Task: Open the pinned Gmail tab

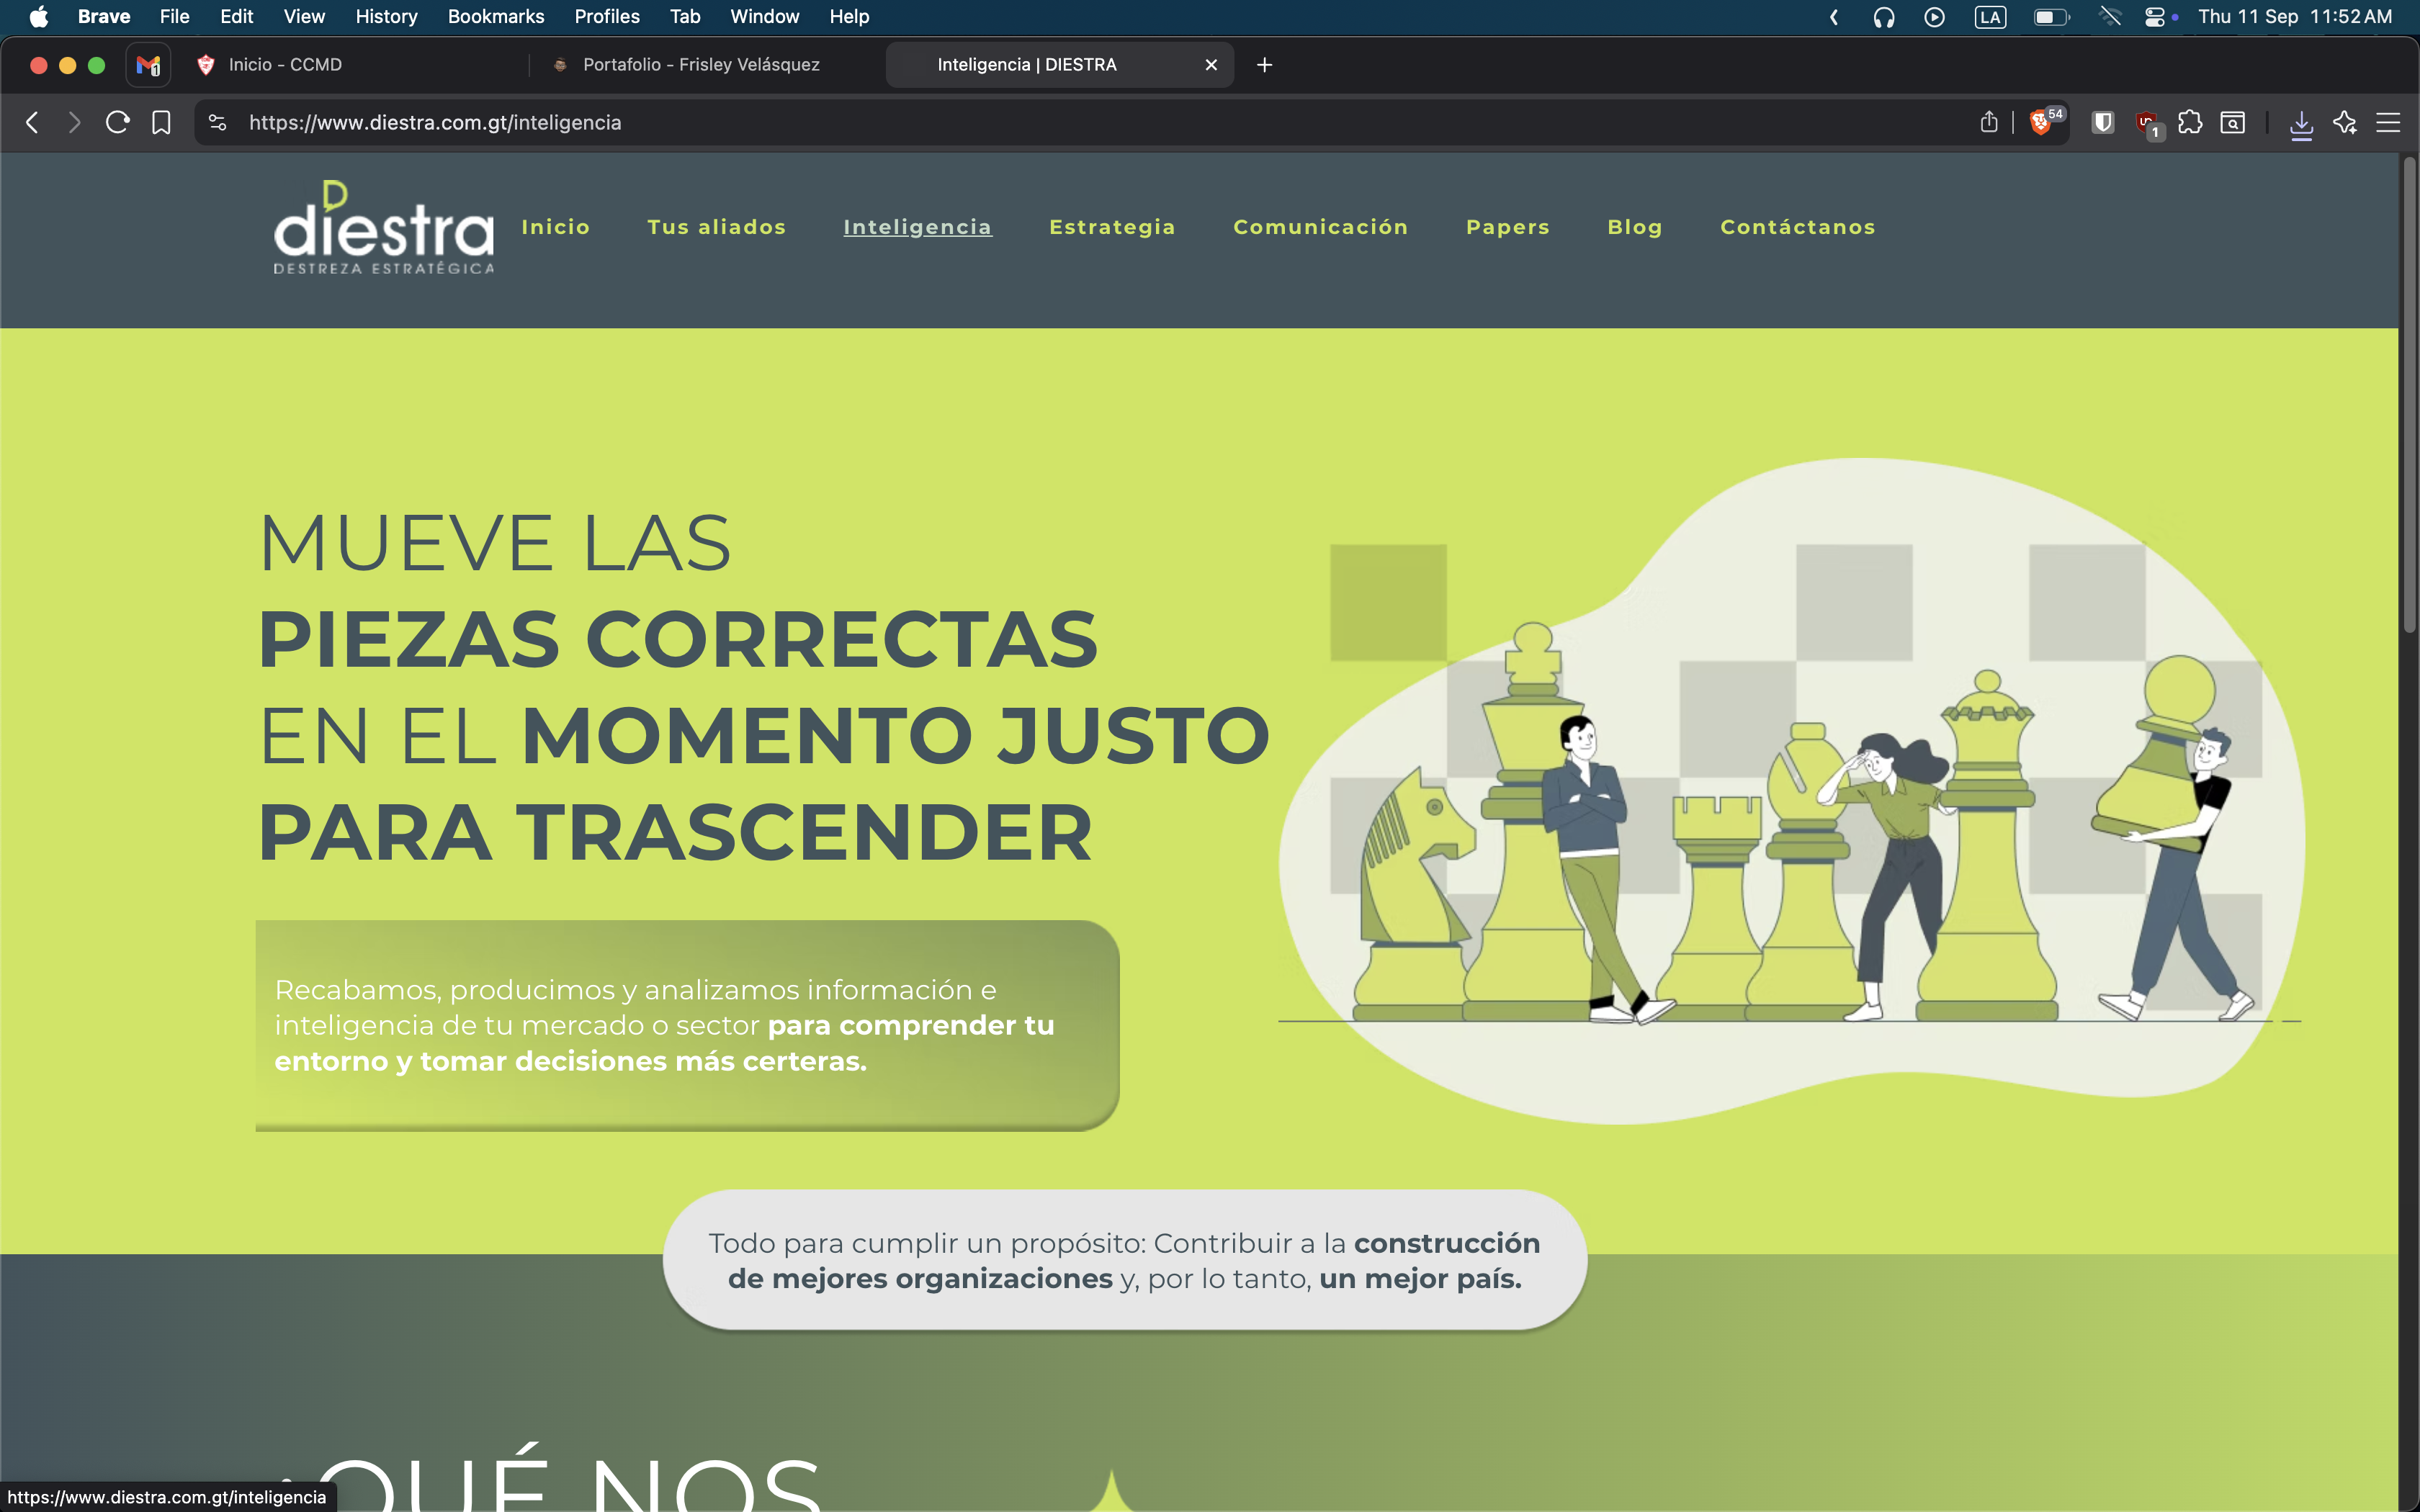Action: click(148, 65)
